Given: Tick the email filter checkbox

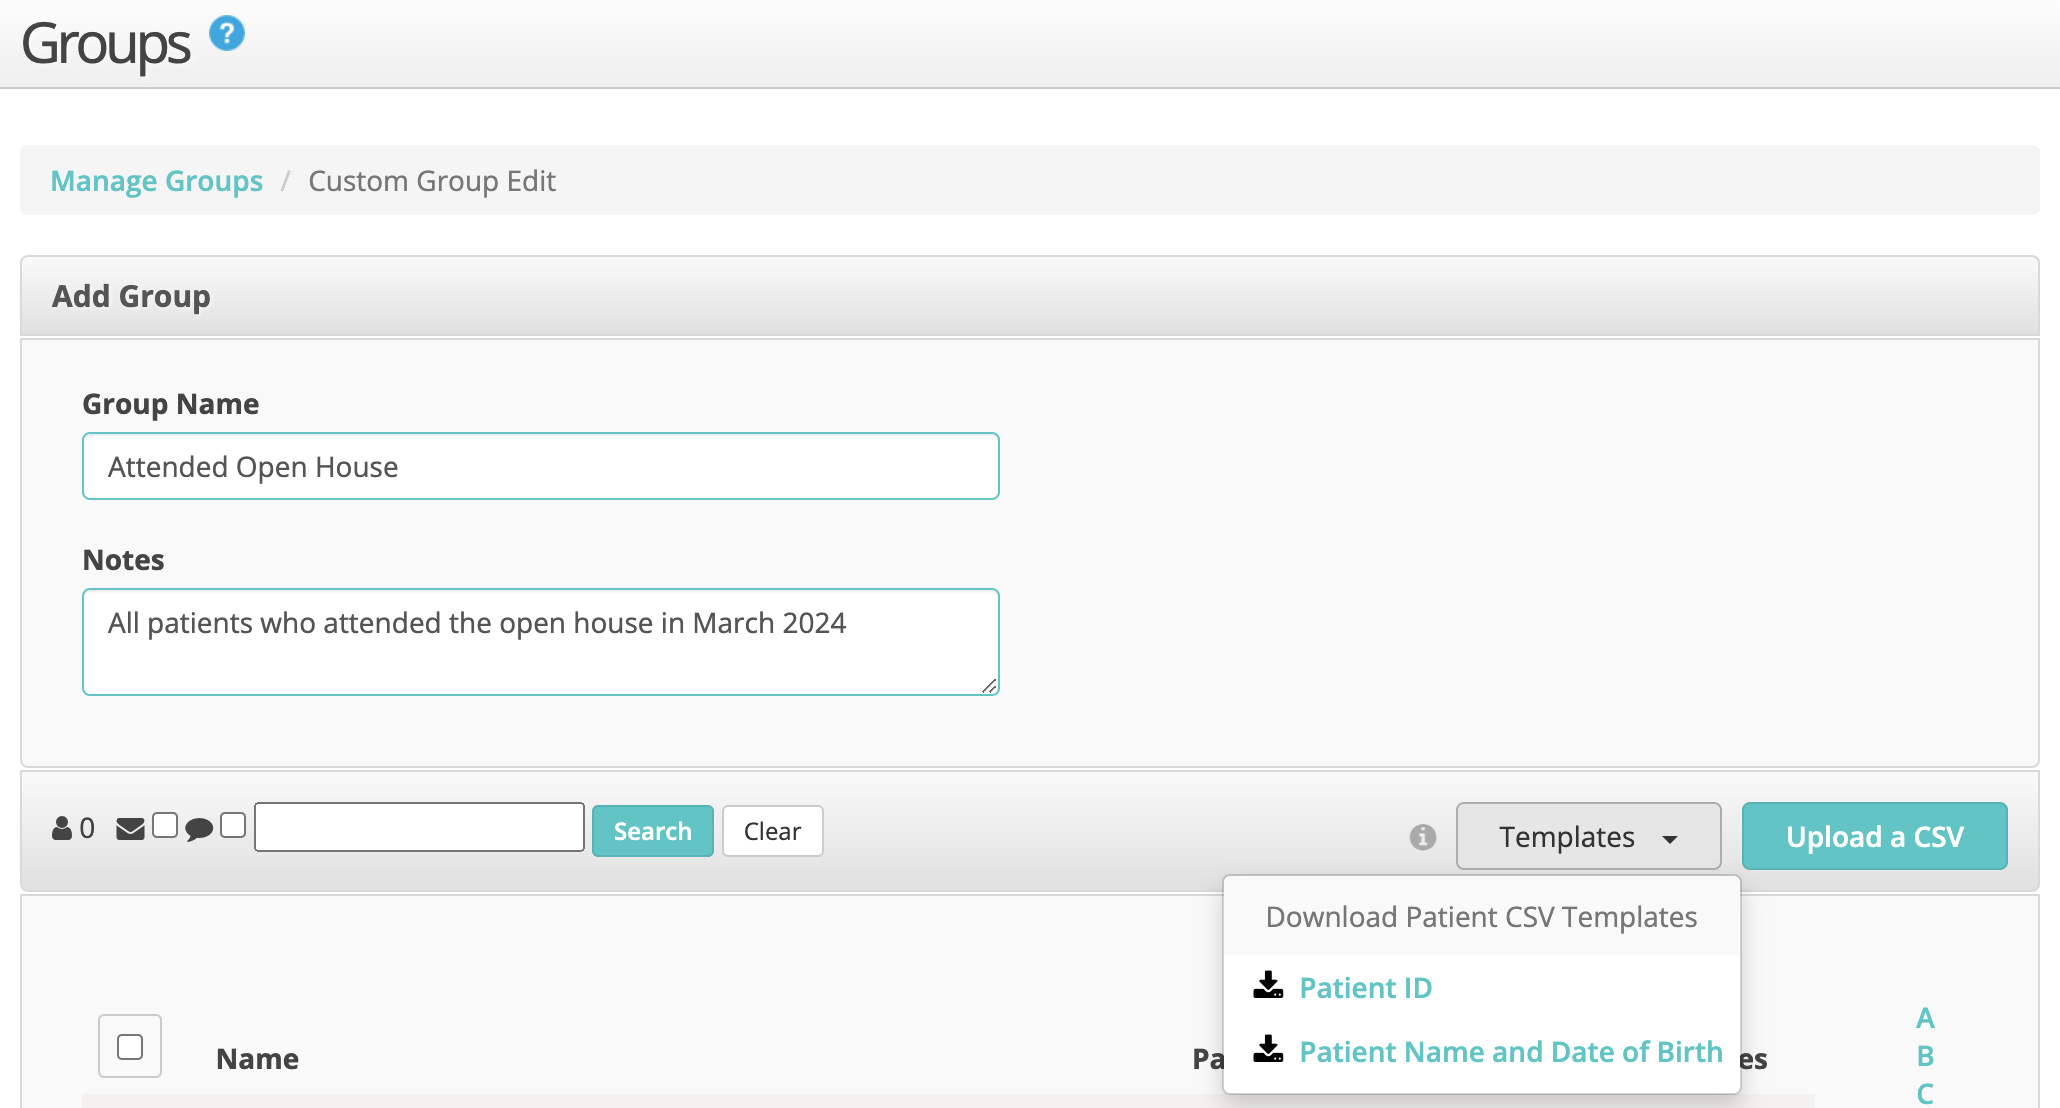Looking at the screenshot, I should pyautogui.click(x=165, y=826).
